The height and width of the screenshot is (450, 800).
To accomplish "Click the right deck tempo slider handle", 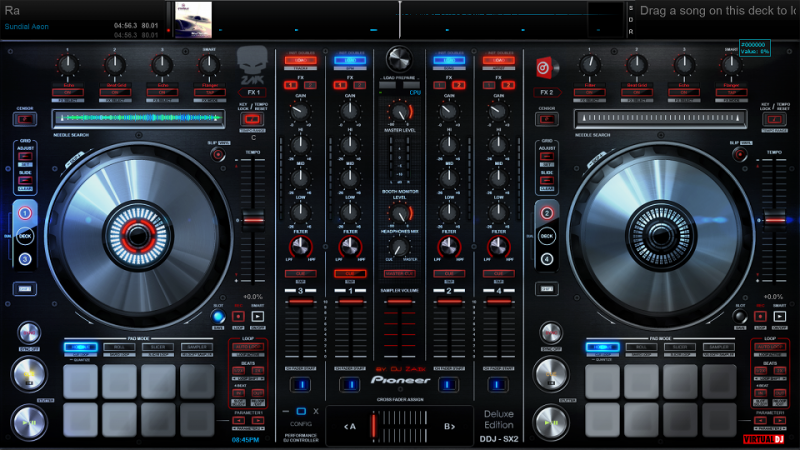I will [774, 220].
